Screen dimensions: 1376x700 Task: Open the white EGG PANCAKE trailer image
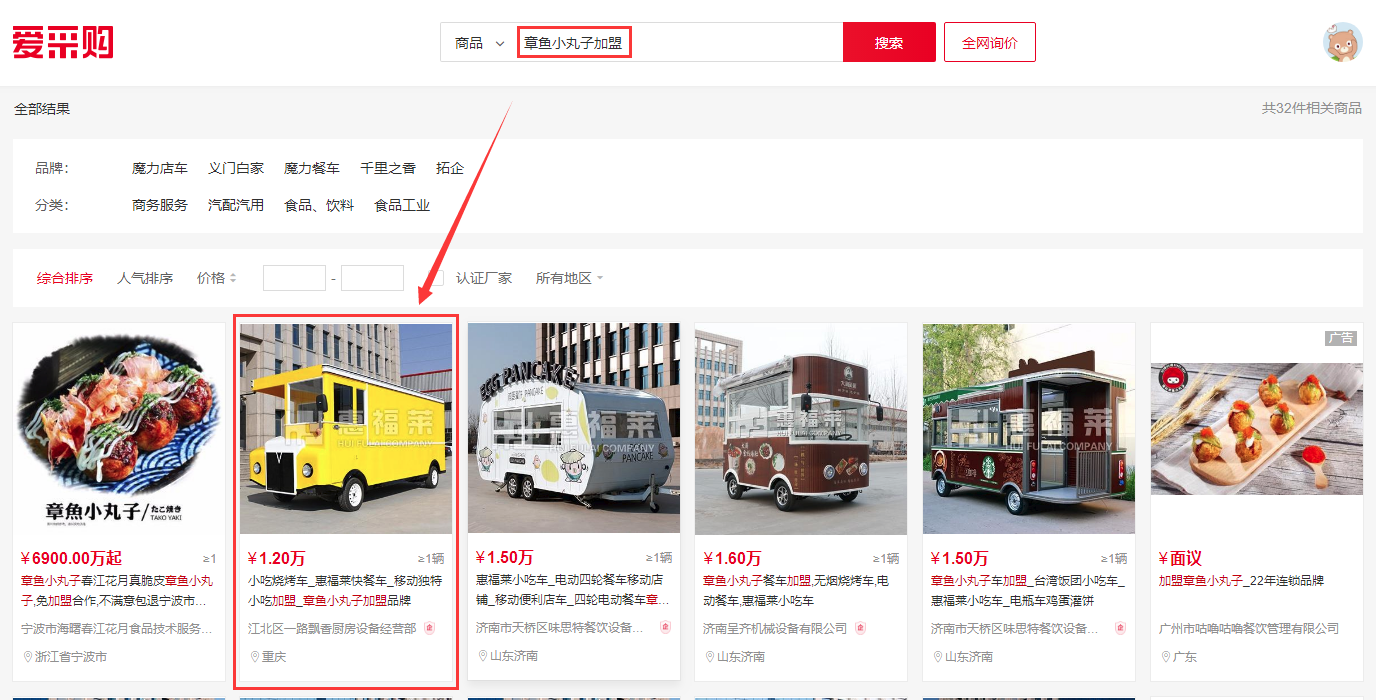point(574,428)
